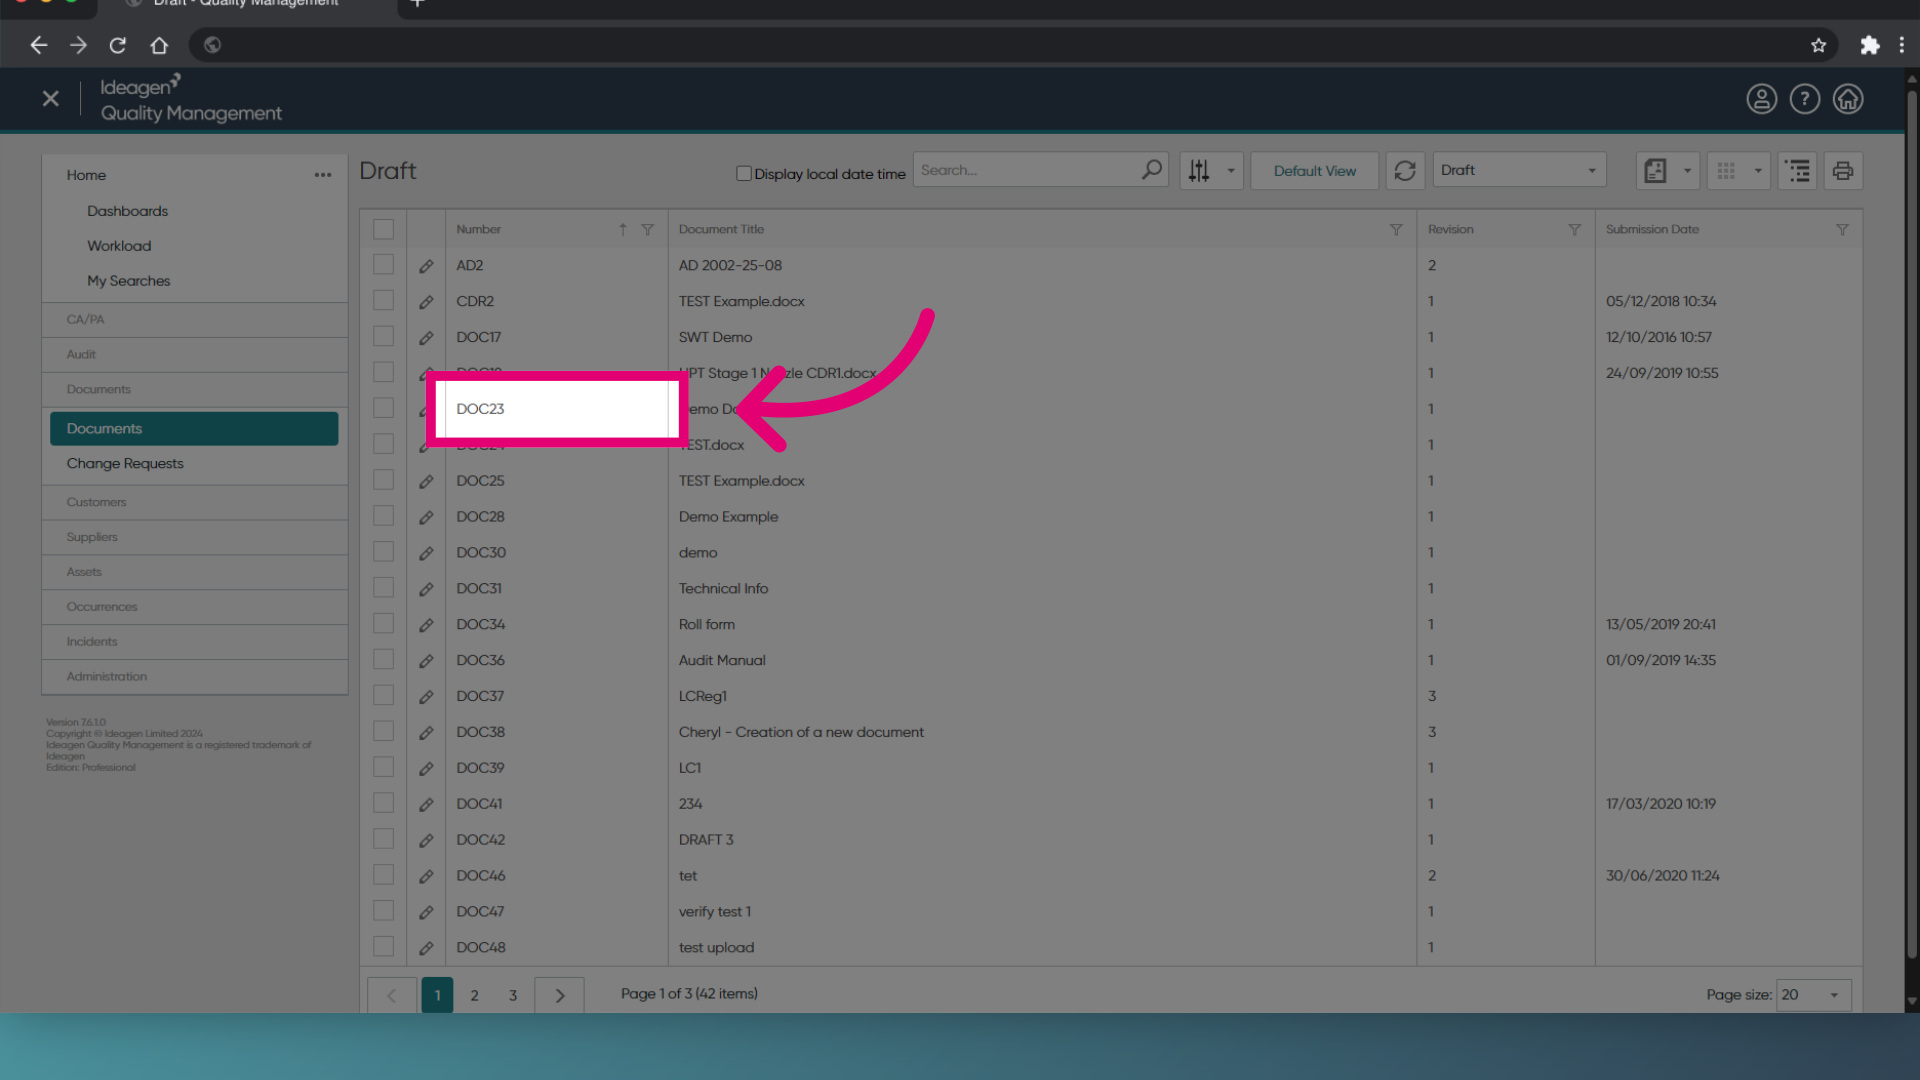This screenshot has height=1080, width=1920.
Task: Edit DOC38 using its pencil icon
Action: coord(426,733)
